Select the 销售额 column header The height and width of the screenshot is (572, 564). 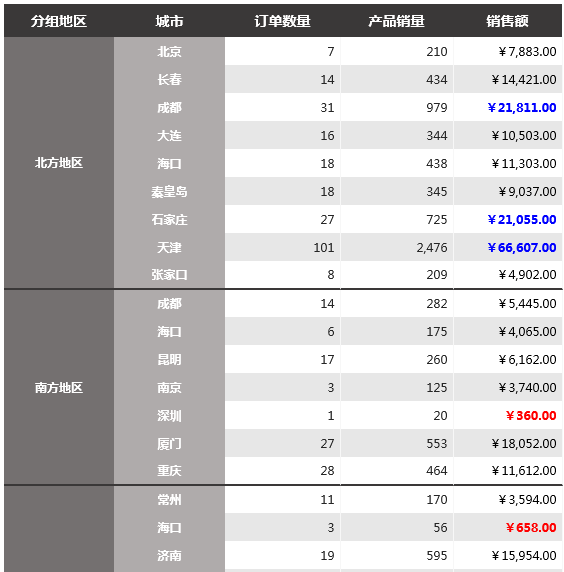(x=507, y=21)
